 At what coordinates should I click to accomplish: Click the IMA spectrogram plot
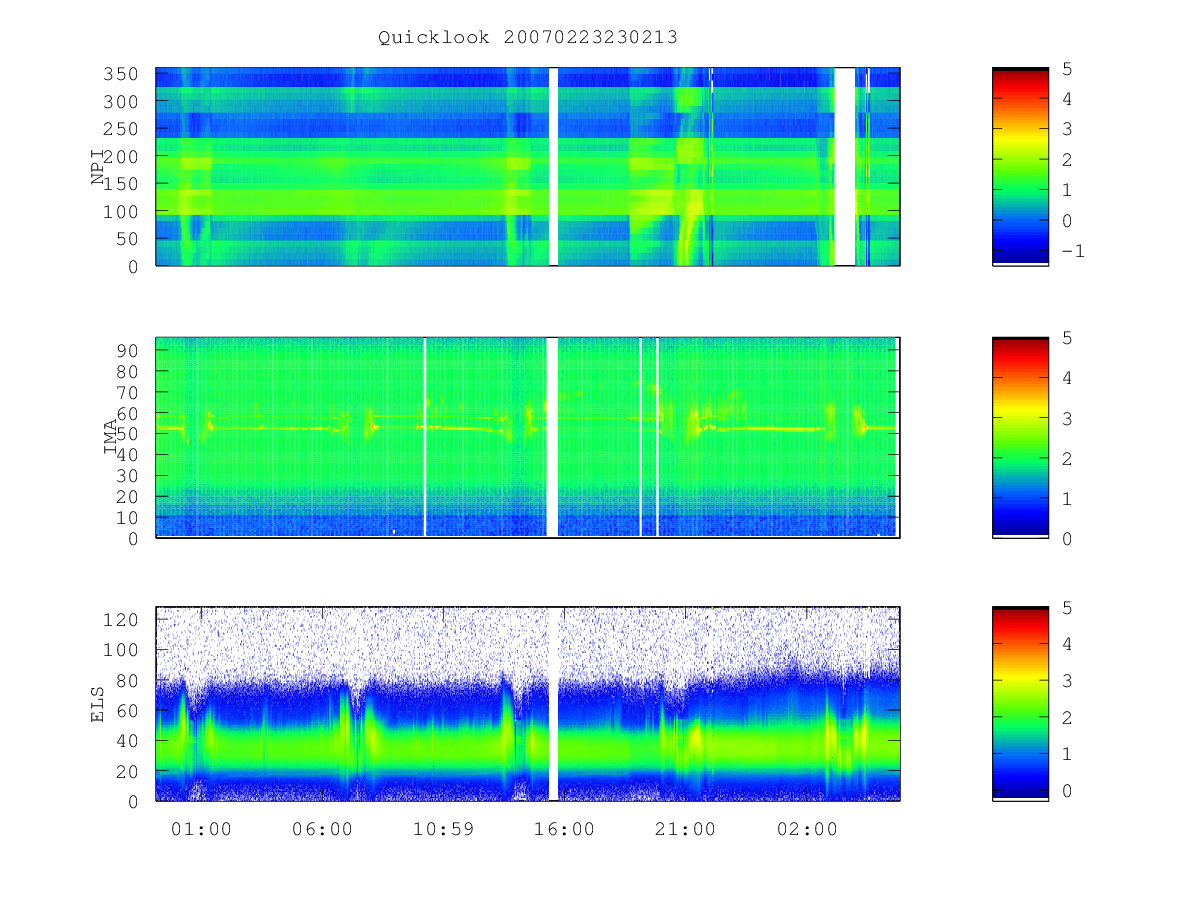tap(528, 437)
